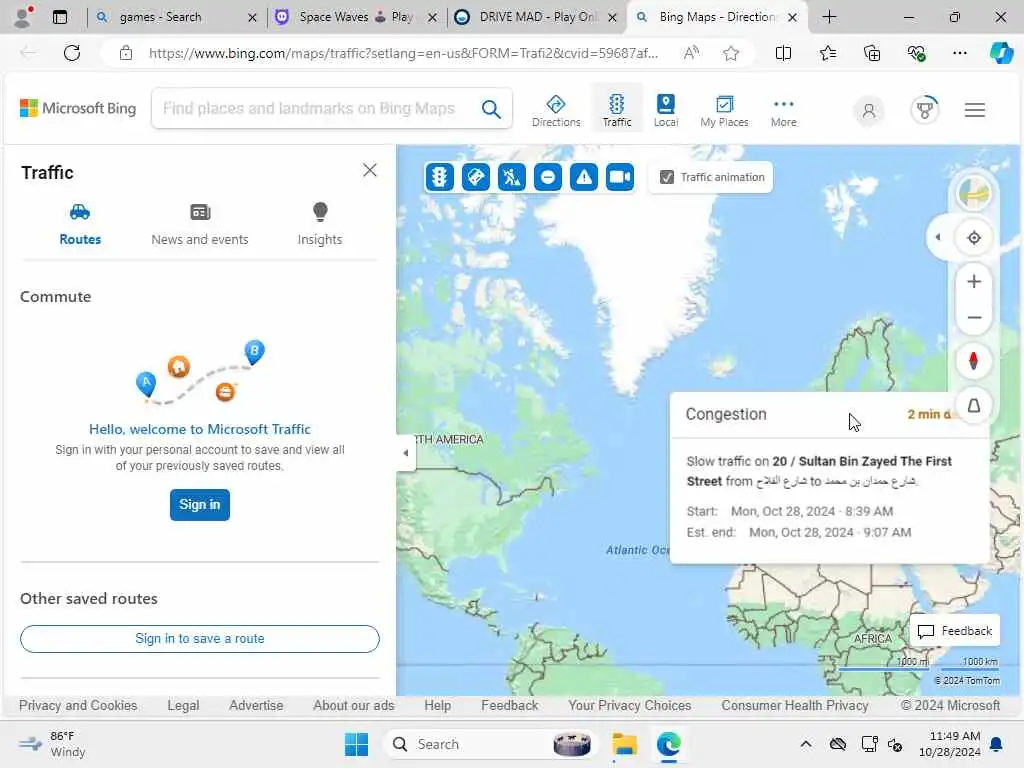
Task: Open the Directions tool
Action: click(556, 110)
